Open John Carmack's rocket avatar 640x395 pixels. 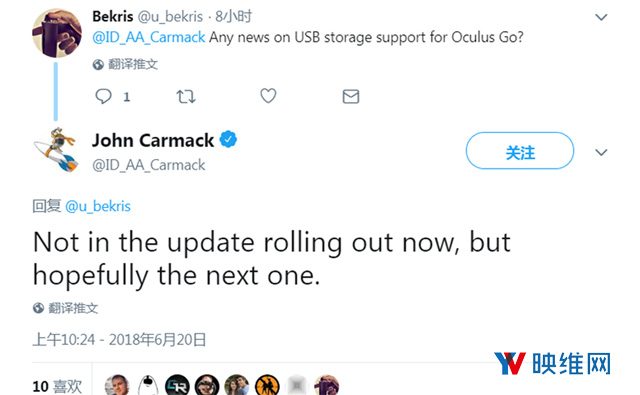[57, 149]
